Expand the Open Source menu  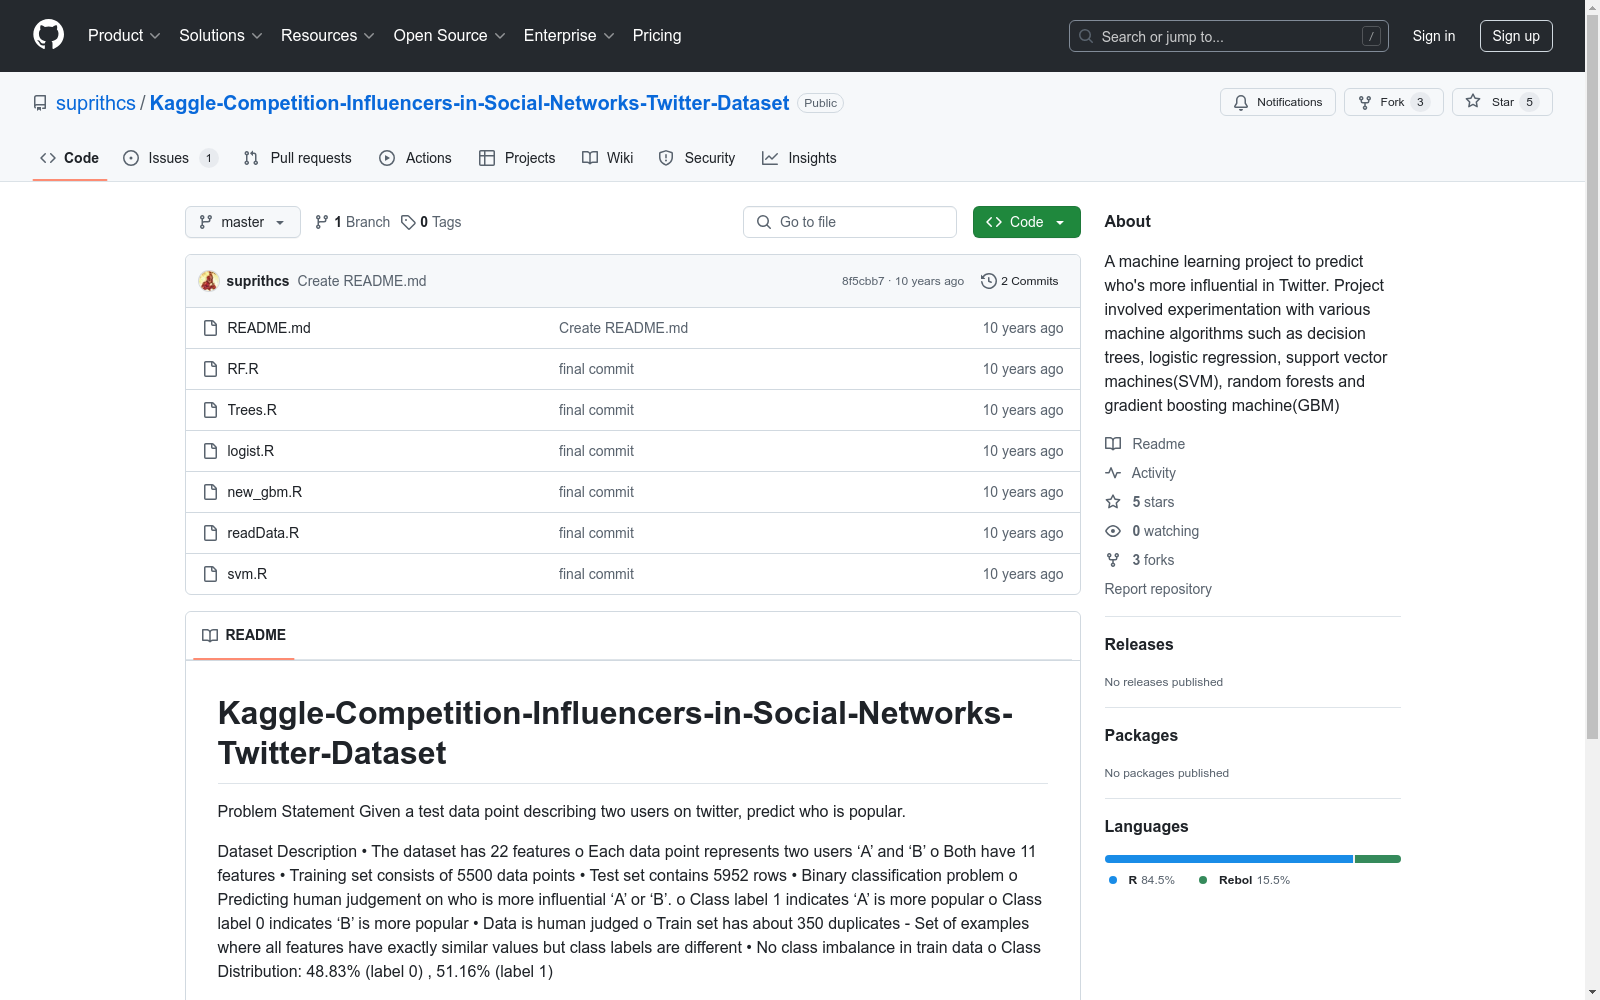[x=450, y=36]
